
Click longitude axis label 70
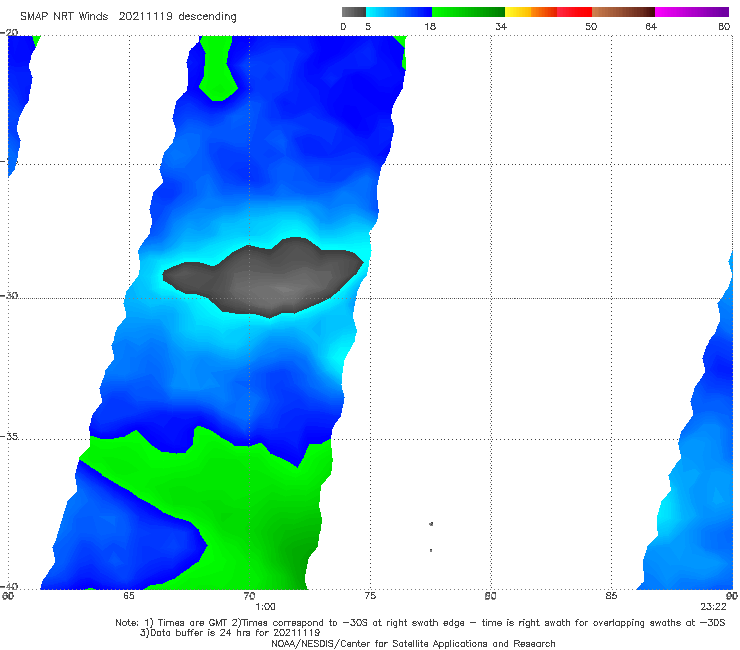249,596
